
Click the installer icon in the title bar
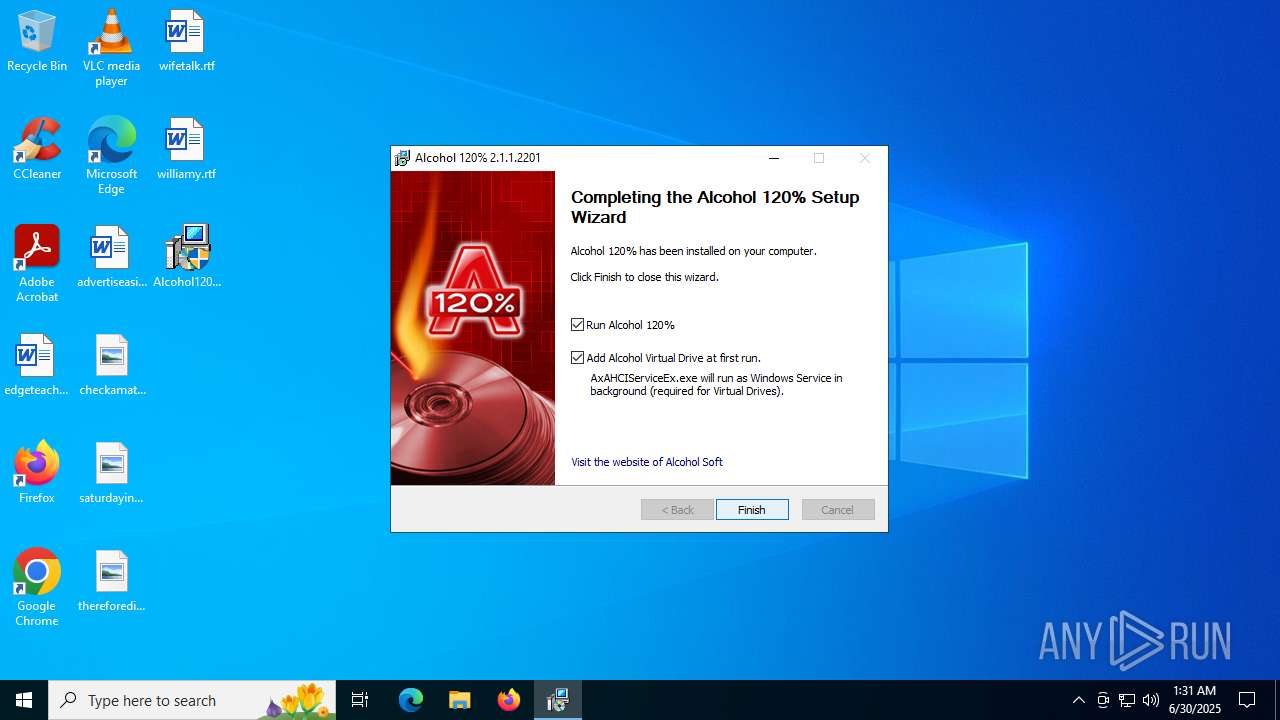pos(402,158)
